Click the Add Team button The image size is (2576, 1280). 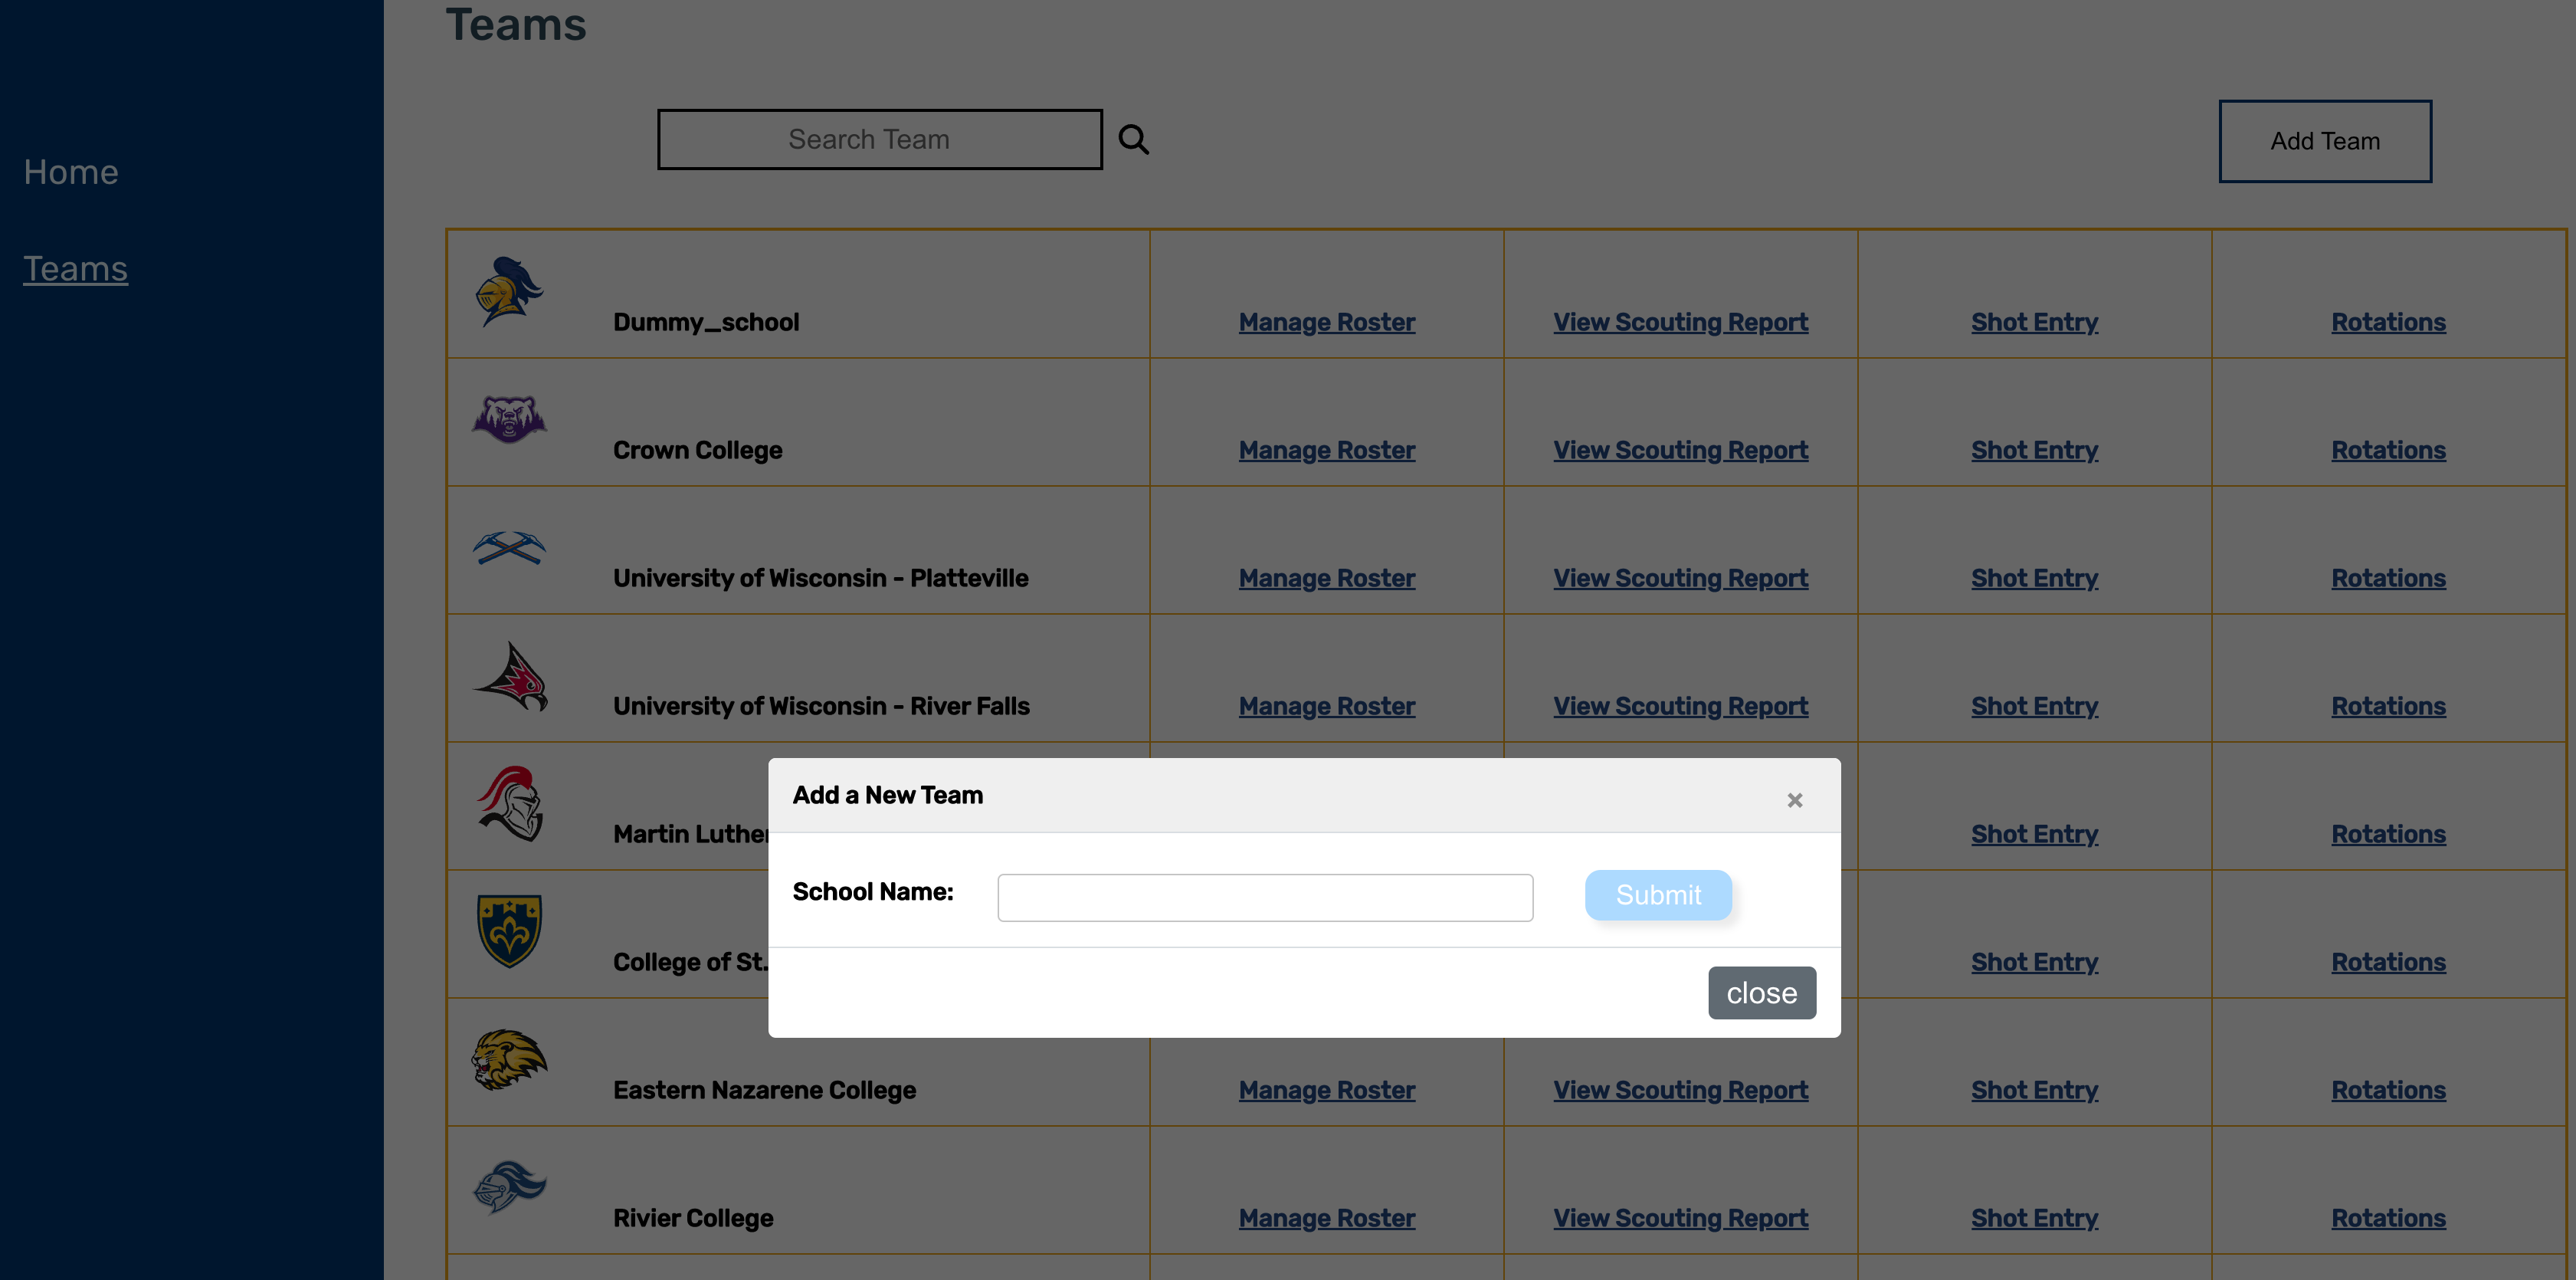point(2324,141)
